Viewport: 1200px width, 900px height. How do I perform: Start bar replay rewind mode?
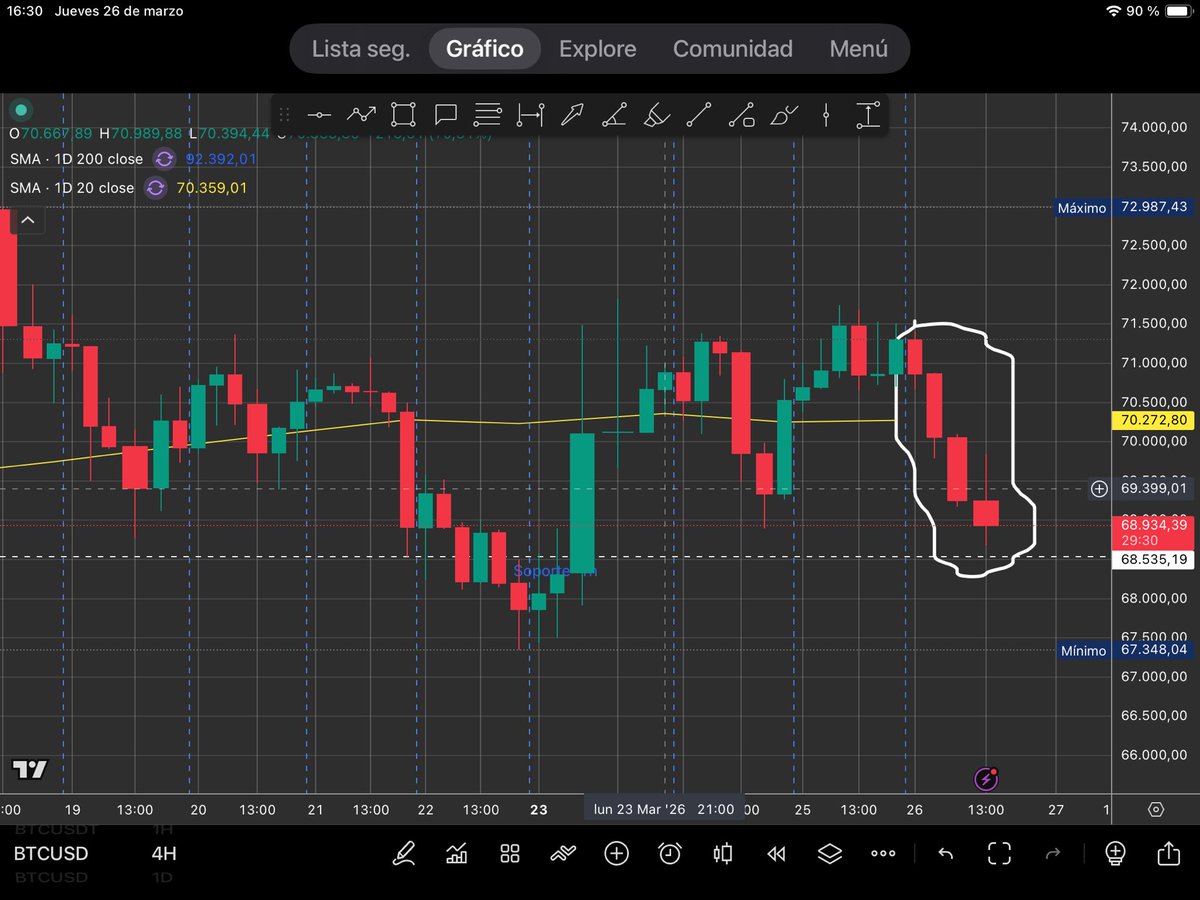click(x=776, y=853)
